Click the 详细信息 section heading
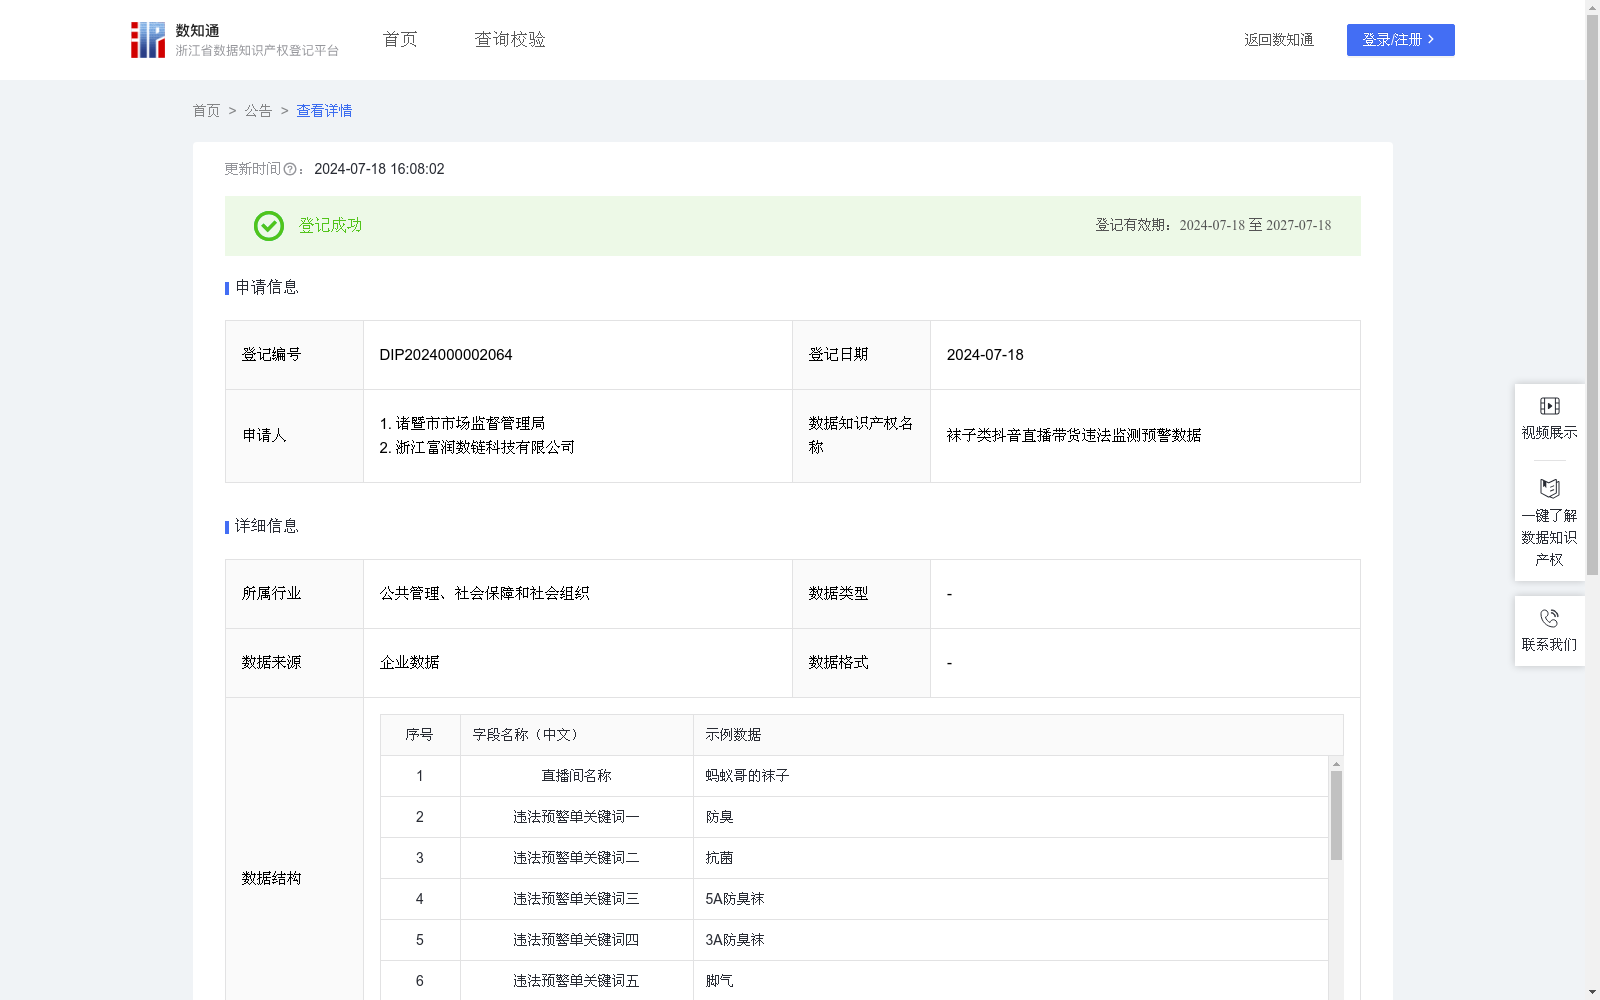Screen dimensions: 1600x1000 pyautogui.click(x=266, y=527)
